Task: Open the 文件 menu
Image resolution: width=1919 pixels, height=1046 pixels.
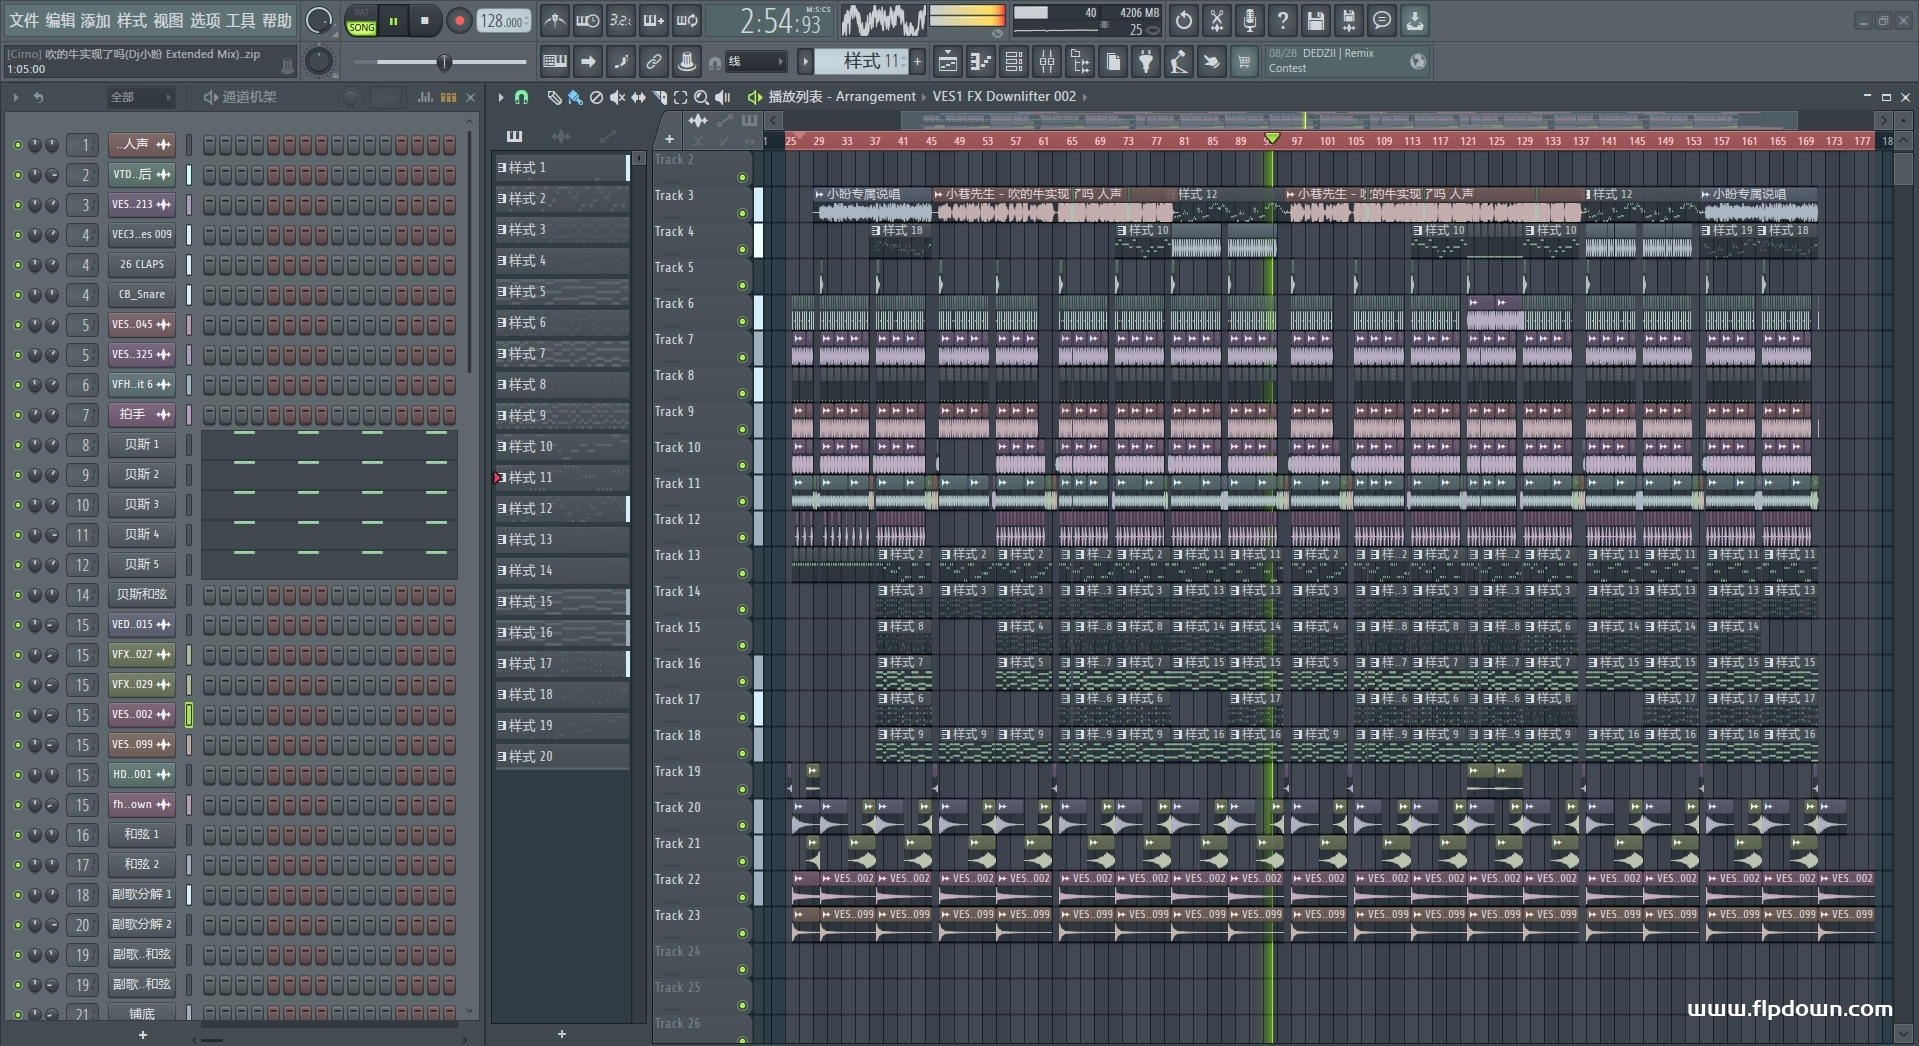Action: [x=24, y=21]
